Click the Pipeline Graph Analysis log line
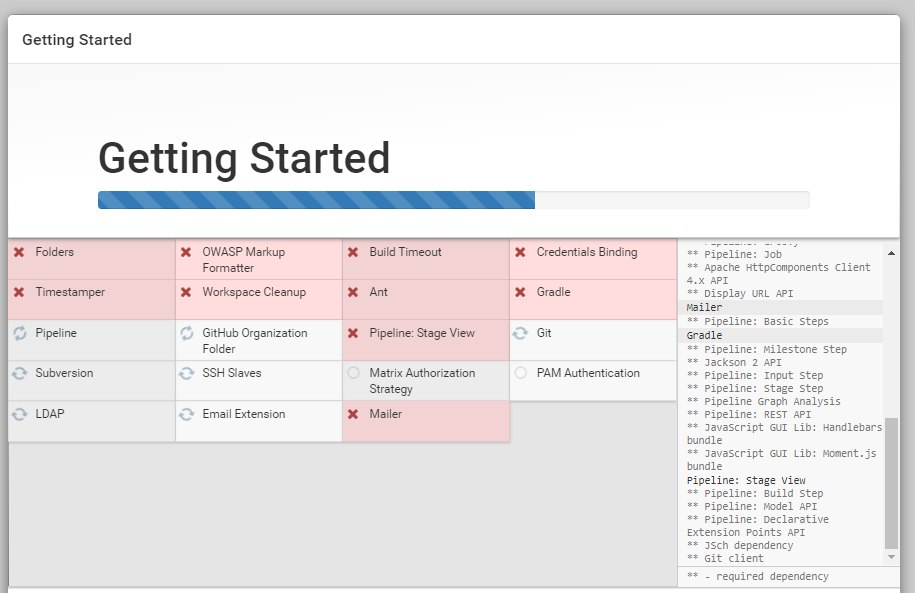915x593 pixels. coord(763,402)
